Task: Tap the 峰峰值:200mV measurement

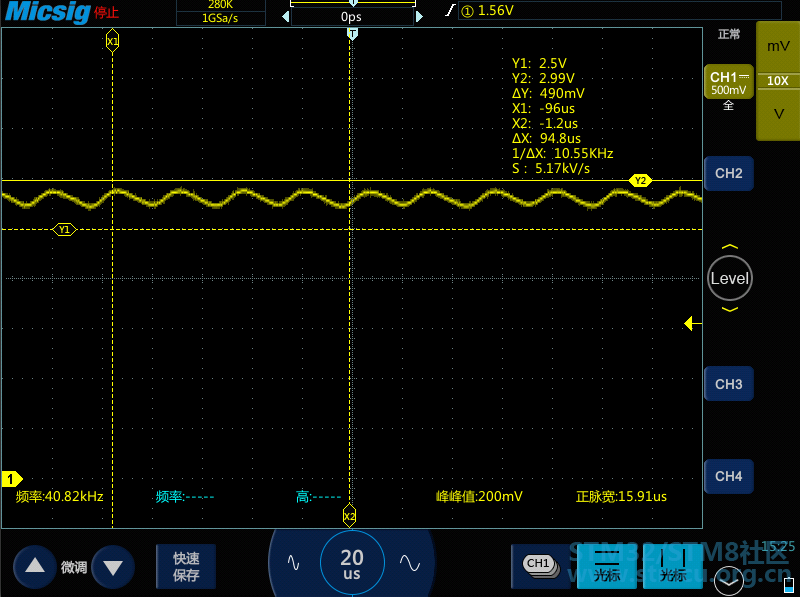Action: point(480,496)
